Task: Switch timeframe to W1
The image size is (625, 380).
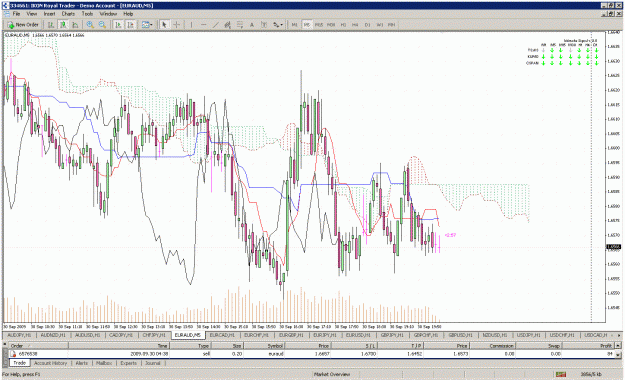Action: pyautogui.click(x=380, y=25)
